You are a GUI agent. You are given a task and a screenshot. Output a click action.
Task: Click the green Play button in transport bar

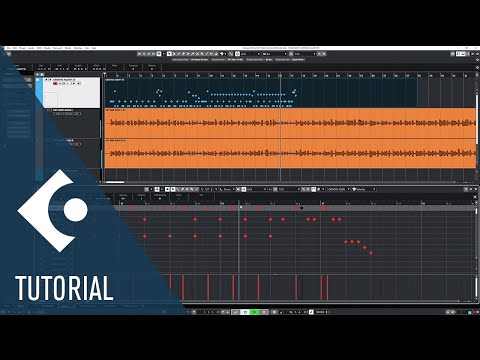[255, 312]
